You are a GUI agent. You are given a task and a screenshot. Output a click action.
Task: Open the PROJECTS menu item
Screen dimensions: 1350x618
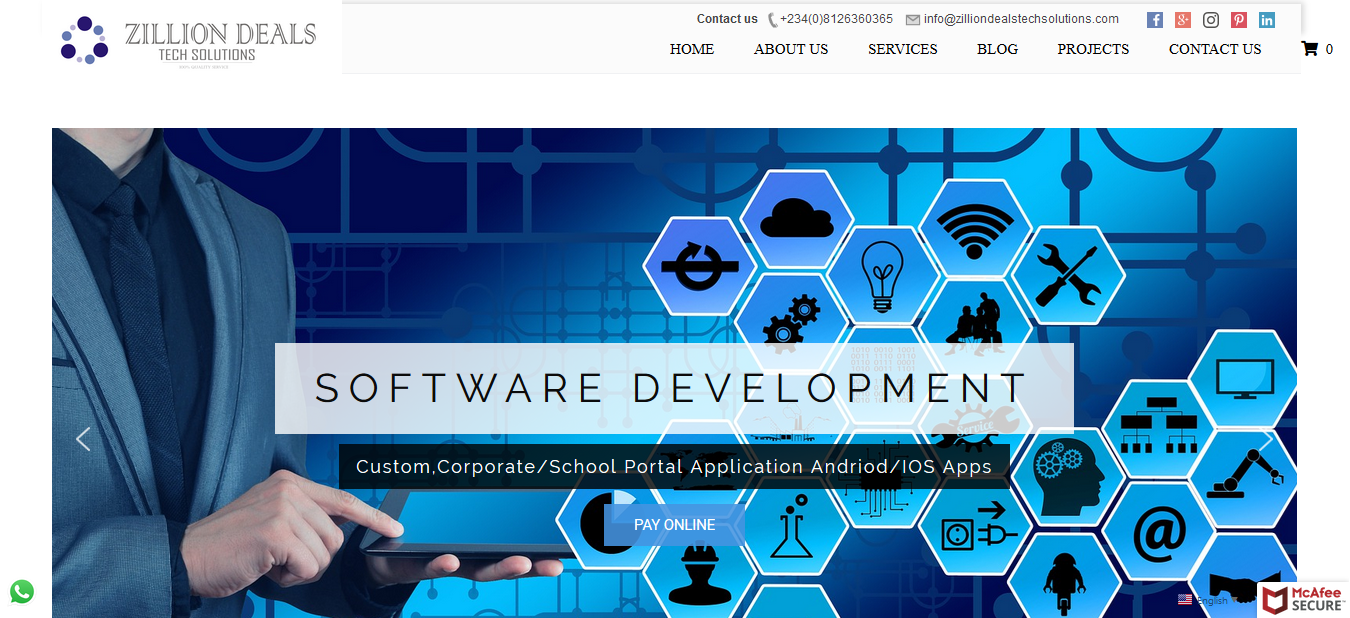click(x=1093, y=49)
